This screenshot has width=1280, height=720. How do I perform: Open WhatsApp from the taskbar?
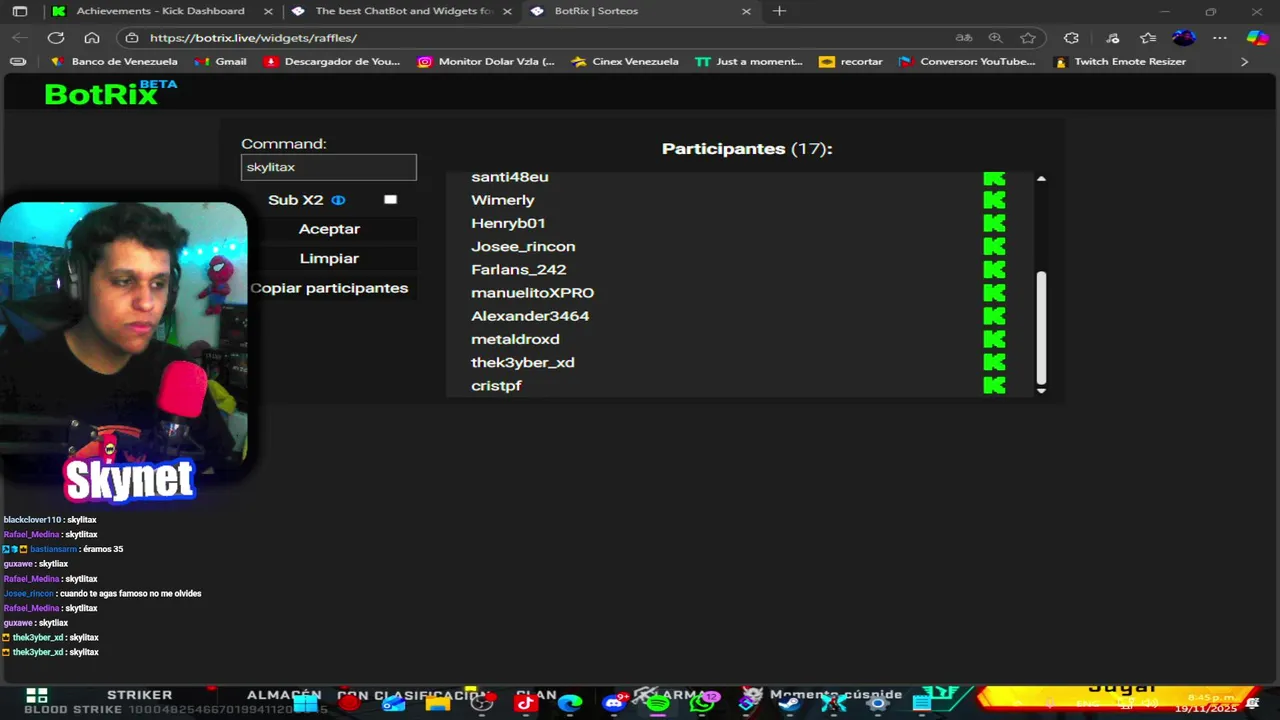pos(702,703)
